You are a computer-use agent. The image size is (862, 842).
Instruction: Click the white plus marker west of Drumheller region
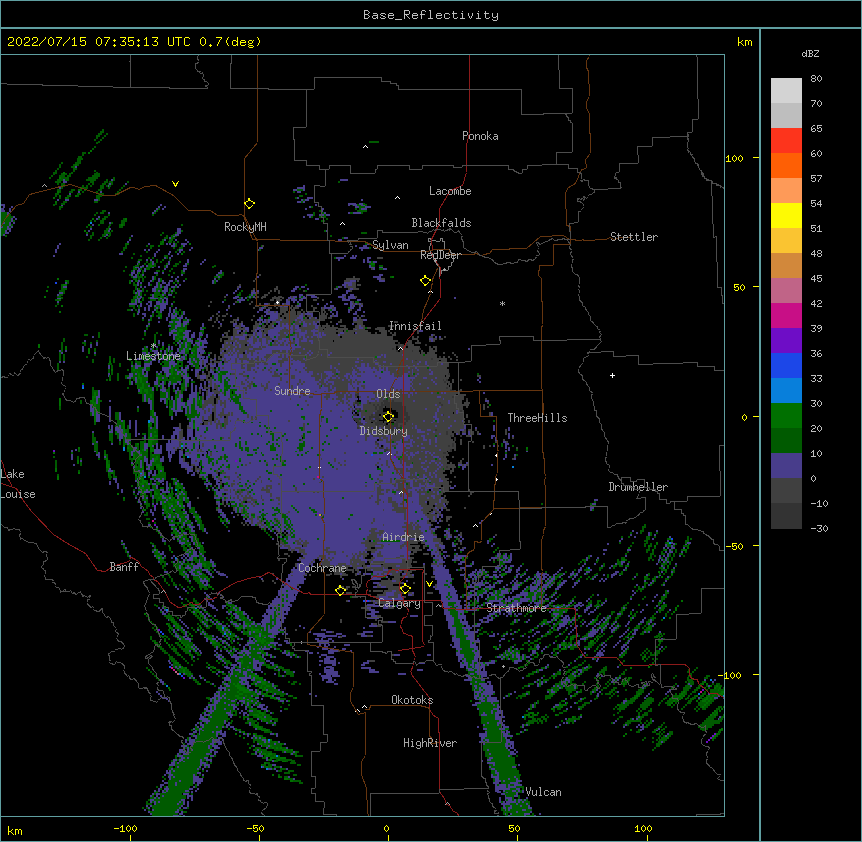point(612,375)
